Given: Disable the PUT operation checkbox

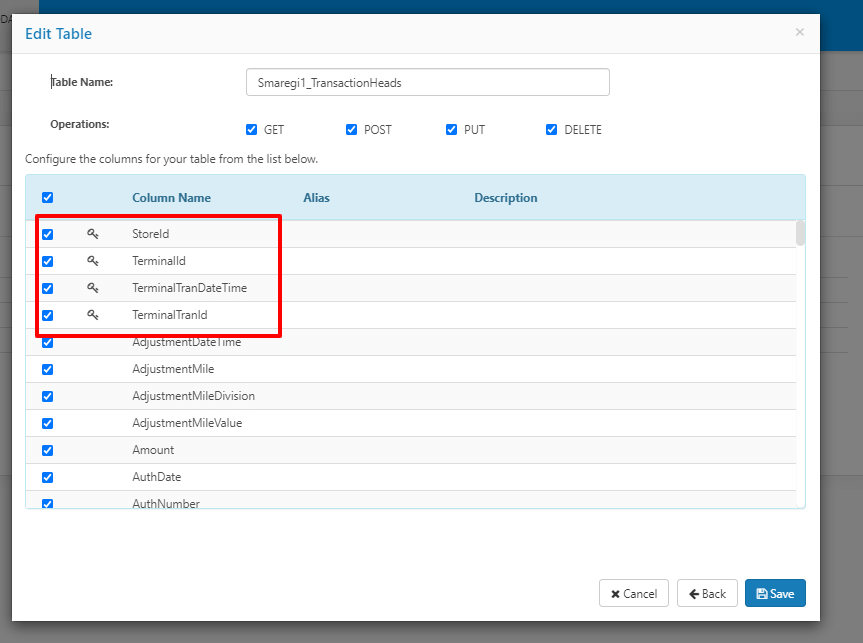Looking at the screenshot, I should pyautogui.click(x=453, y=130).
